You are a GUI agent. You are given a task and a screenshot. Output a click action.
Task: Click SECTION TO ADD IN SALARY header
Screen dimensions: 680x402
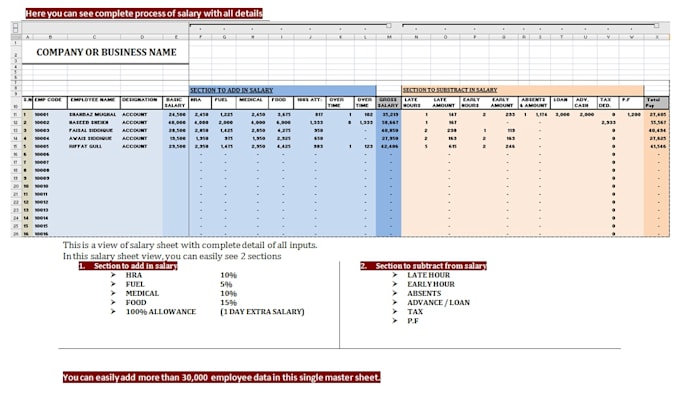[x=283, y=90]
